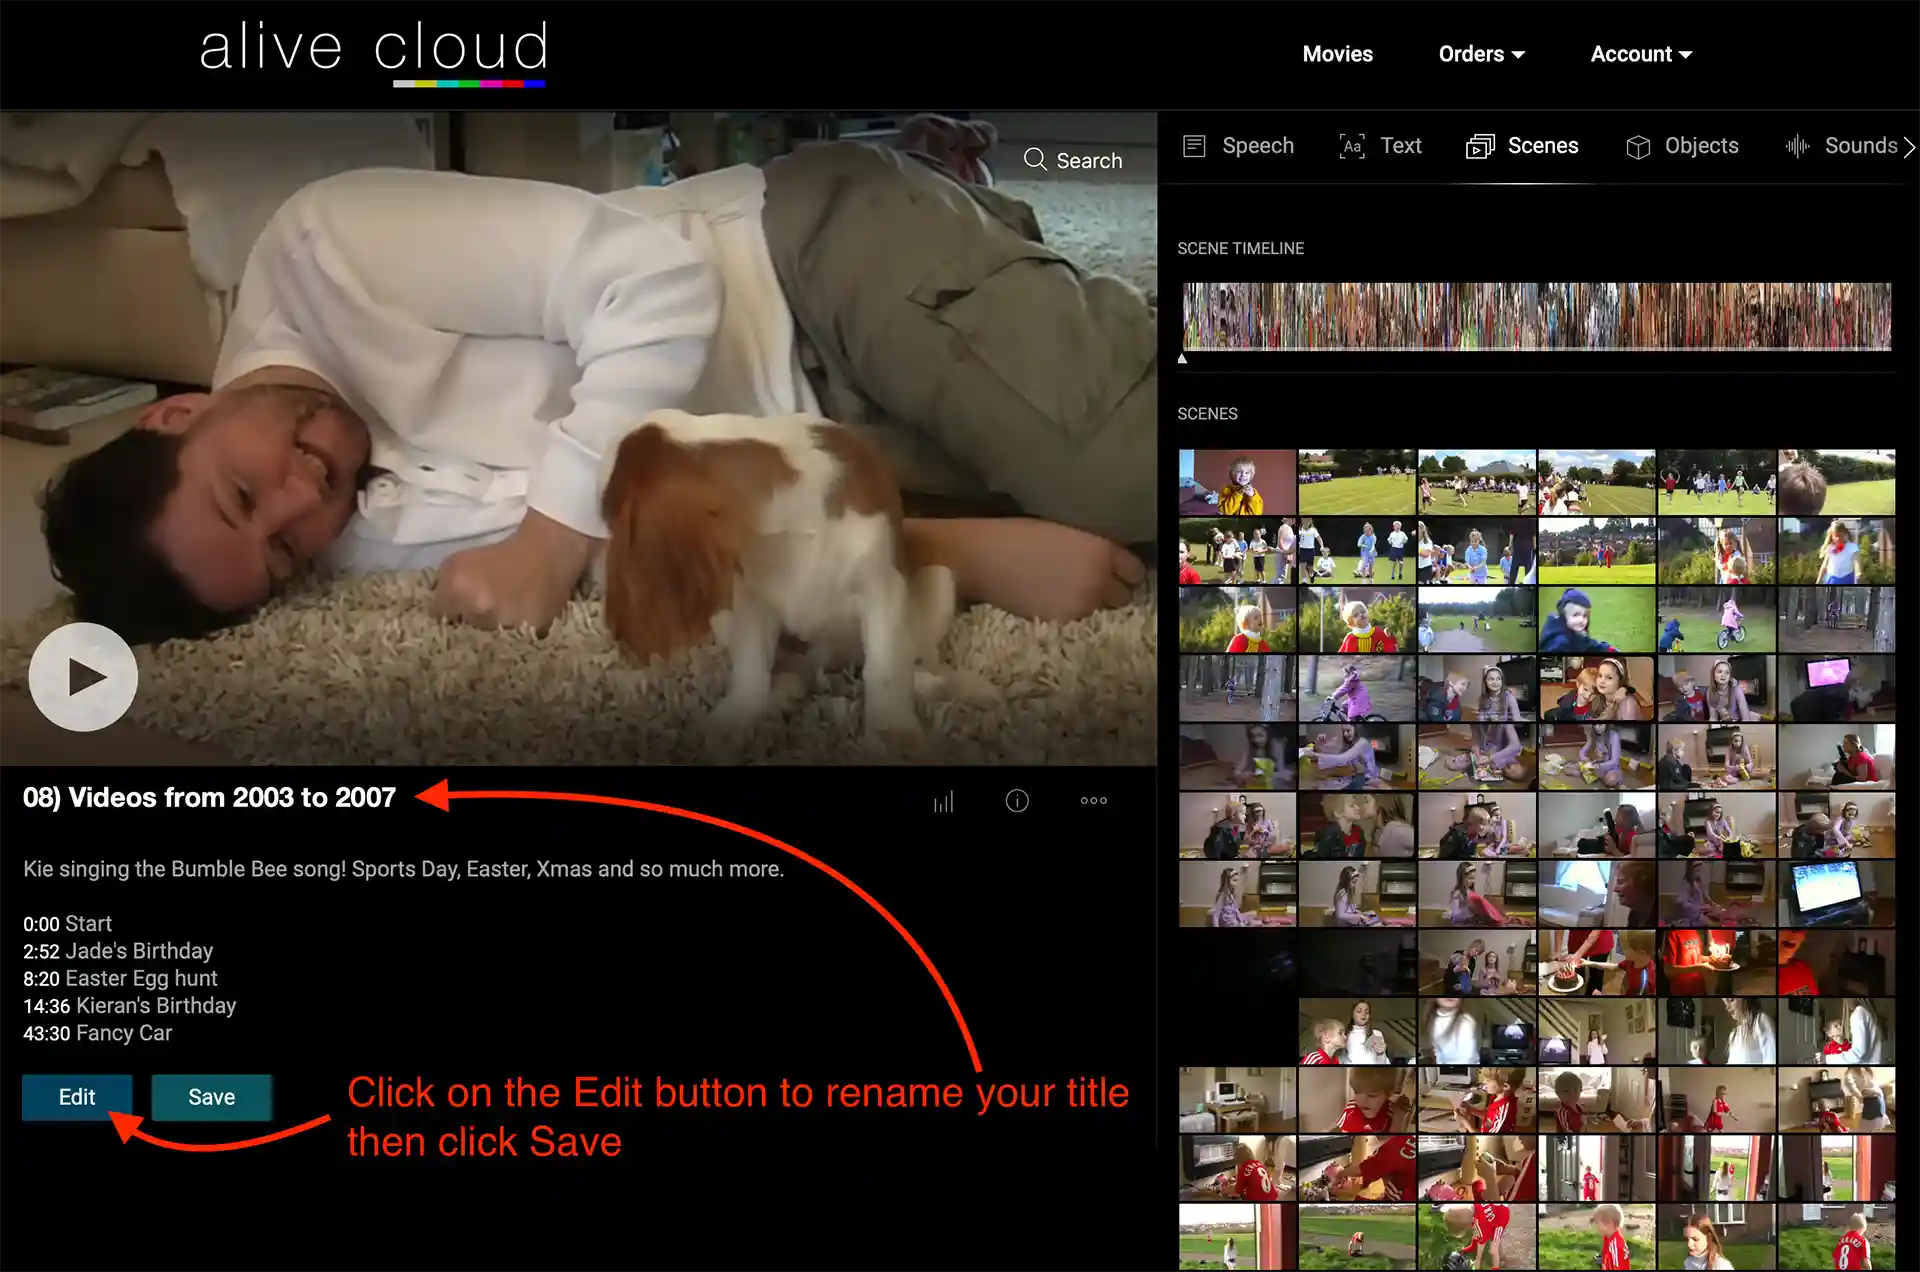Image resolution: width=1920 pixels, height=1272 pixels.
Task: Expand the Orders dropdown menu
Action: [1481, 54]
